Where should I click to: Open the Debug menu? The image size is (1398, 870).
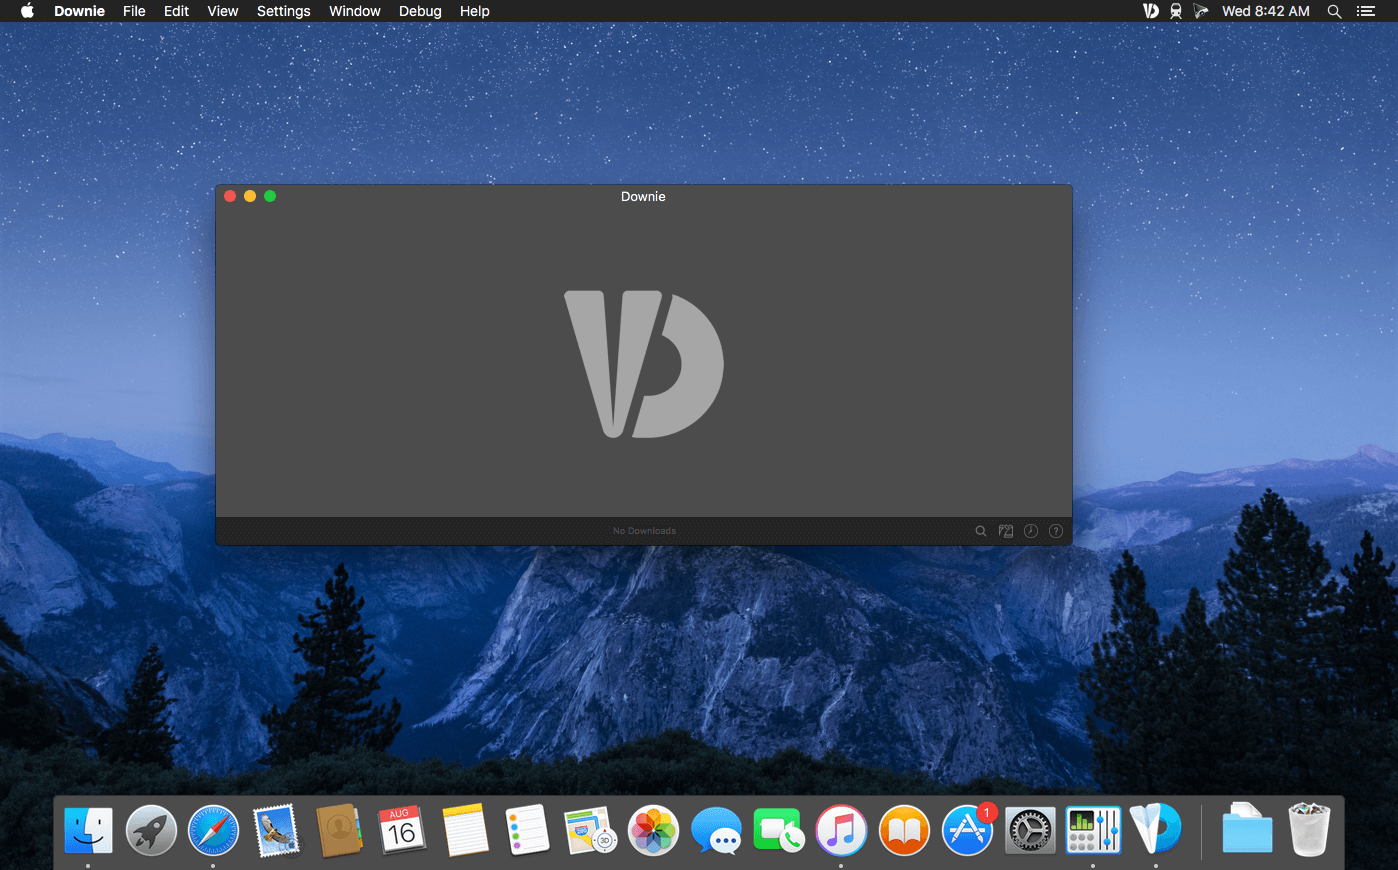(x=420, y=11)
